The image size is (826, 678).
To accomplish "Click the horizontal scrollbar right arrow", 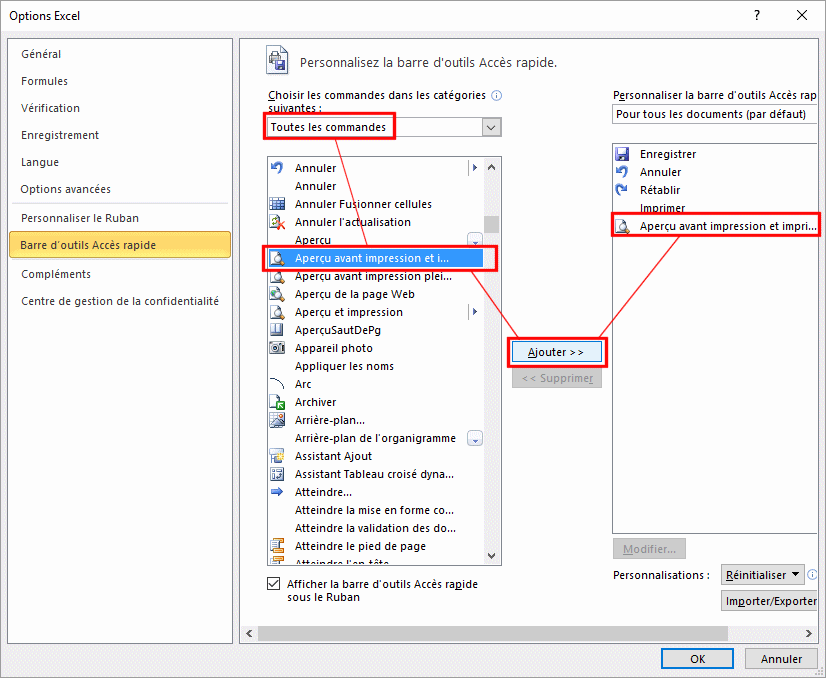I will point(809,633).
